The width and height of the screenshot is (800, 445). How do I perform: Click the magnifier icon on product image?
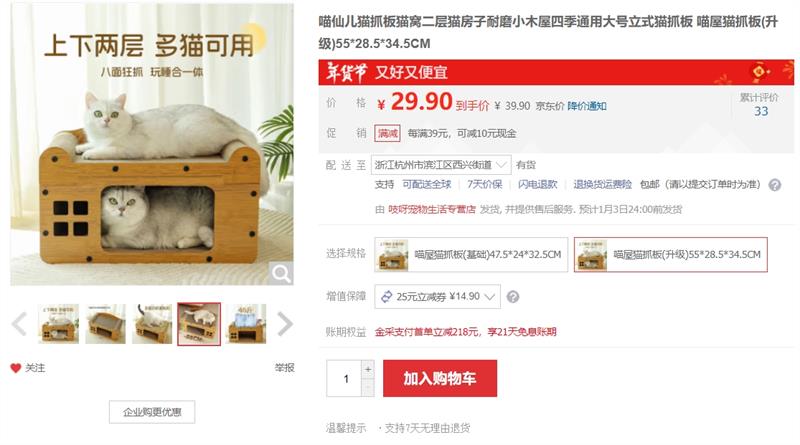[281, 274]
